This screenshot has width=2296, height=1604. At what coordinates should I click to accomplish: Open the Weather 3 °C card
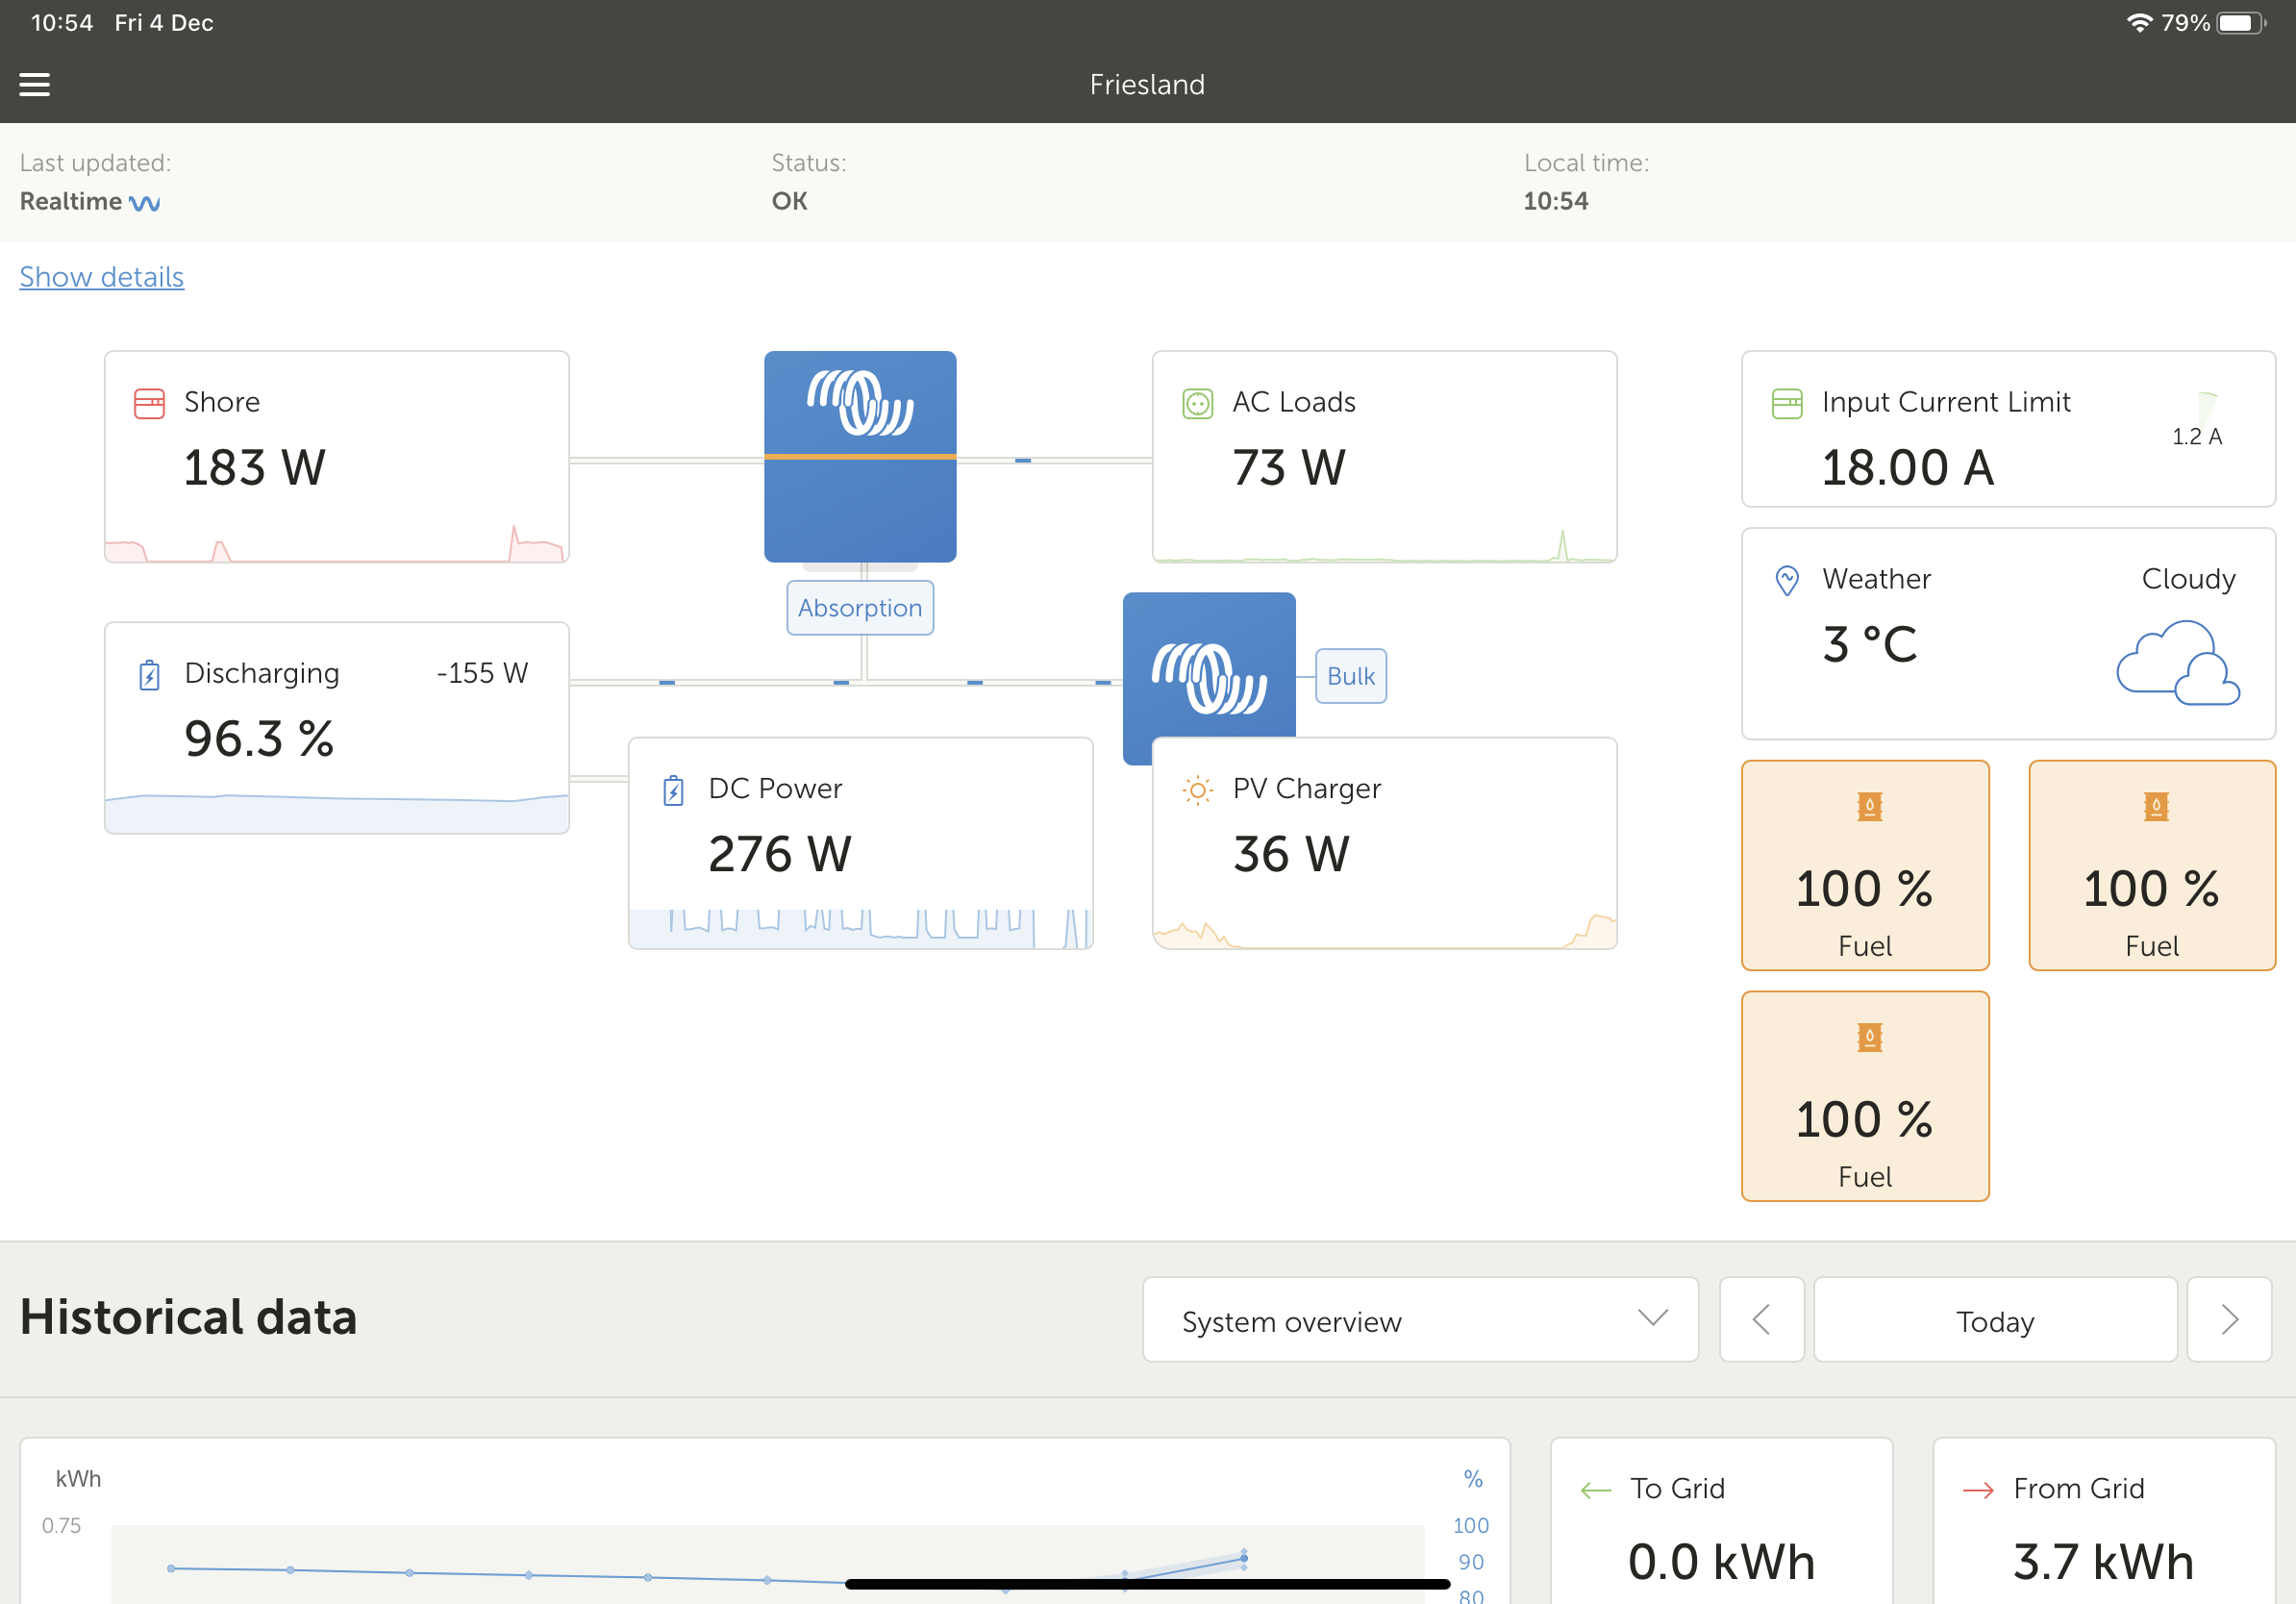2008,634
